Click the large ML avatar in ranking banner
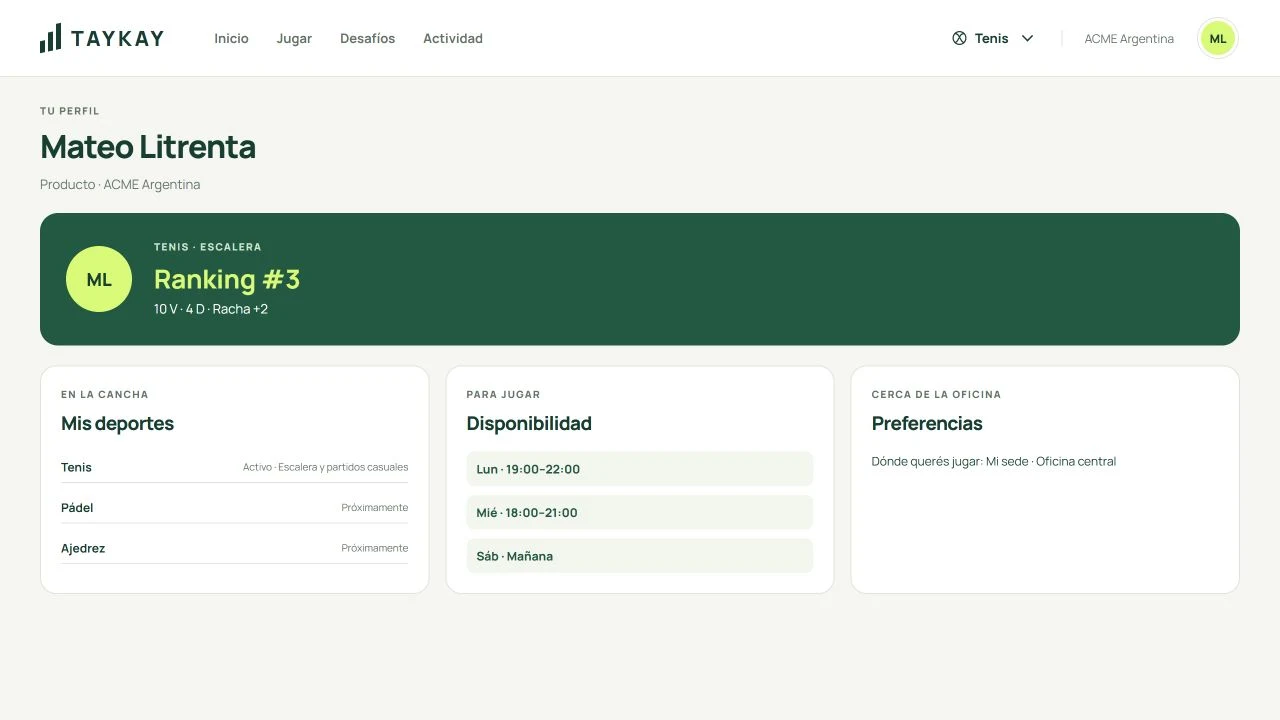 tap(99, 279)
